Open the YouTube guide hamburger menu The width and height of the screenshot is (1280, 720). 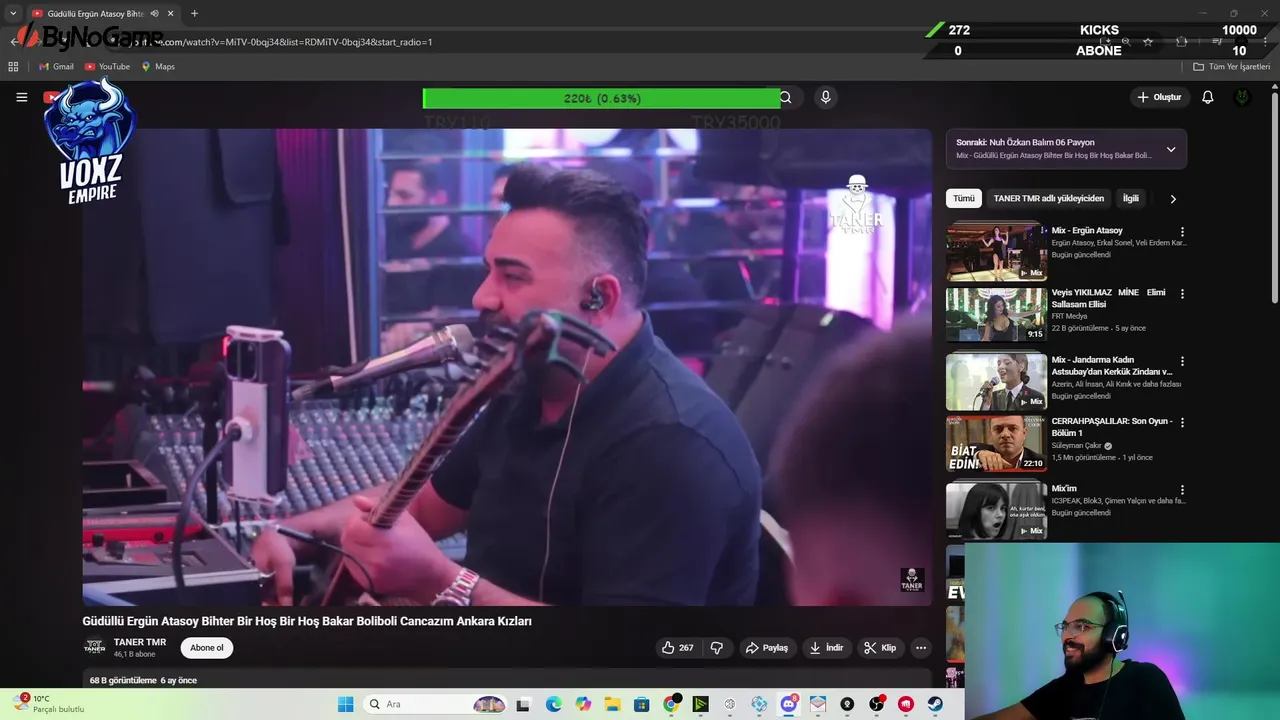[x=21, y=97]
